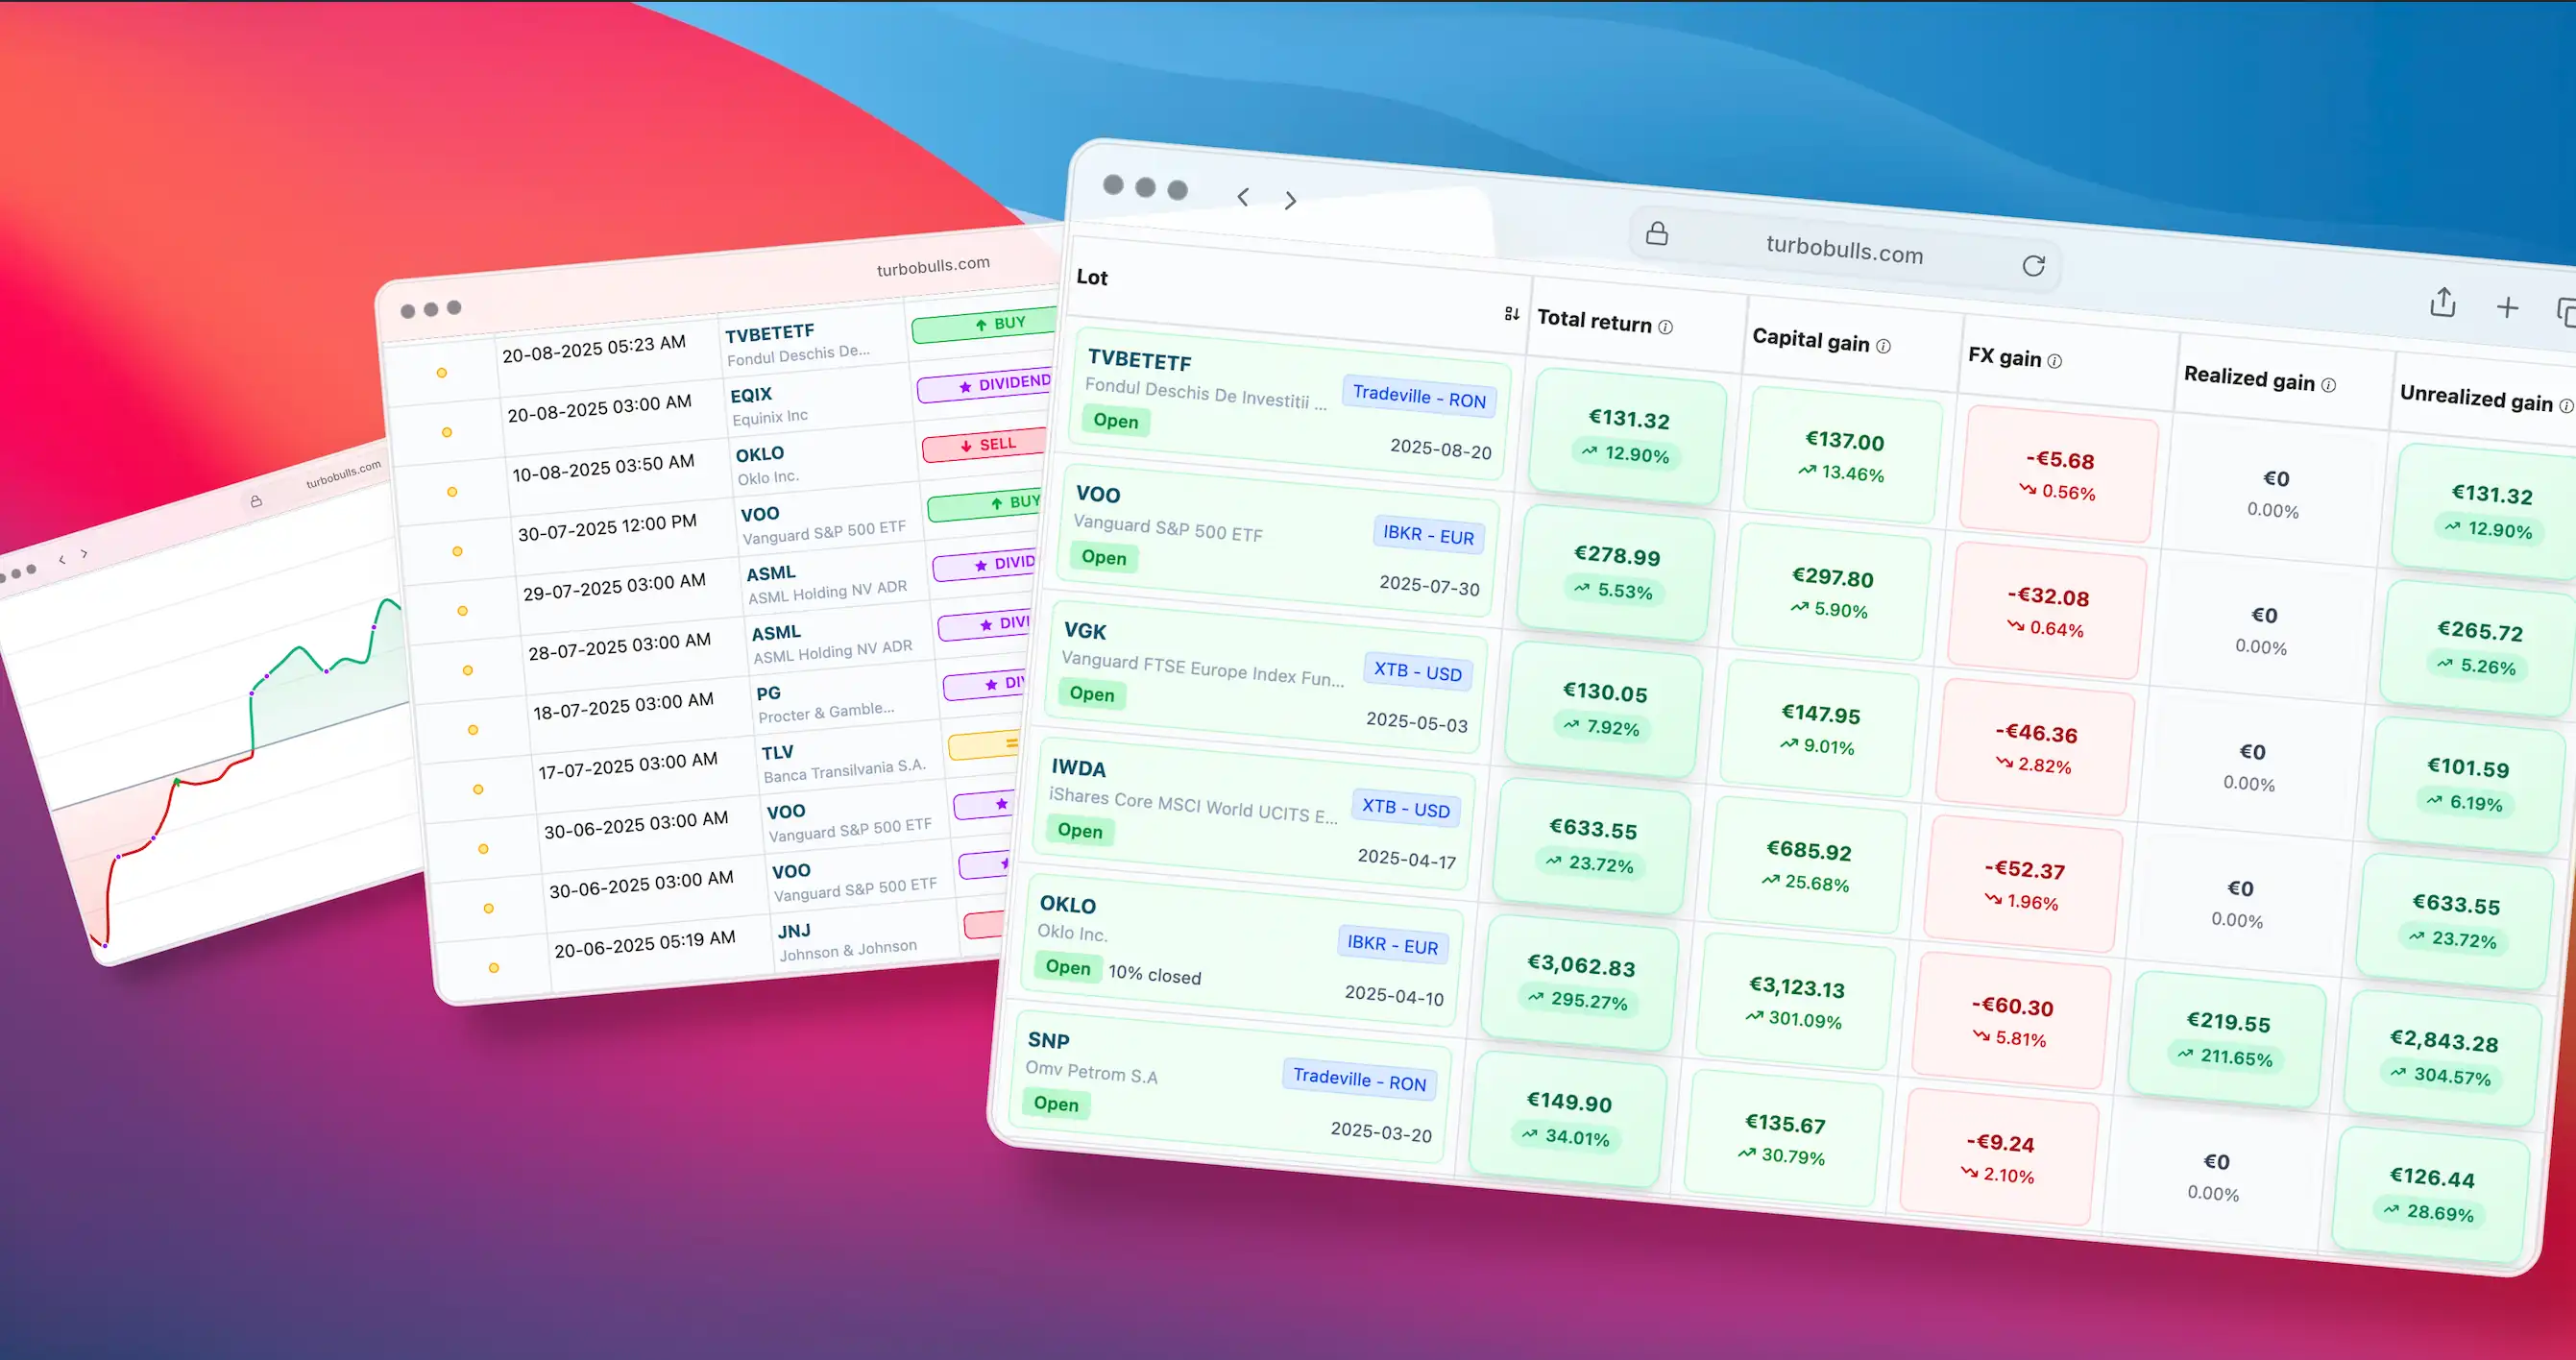The image size is (2576, 1360).
Task: Click the browser back arrow
Action: tap(1243, 197)
